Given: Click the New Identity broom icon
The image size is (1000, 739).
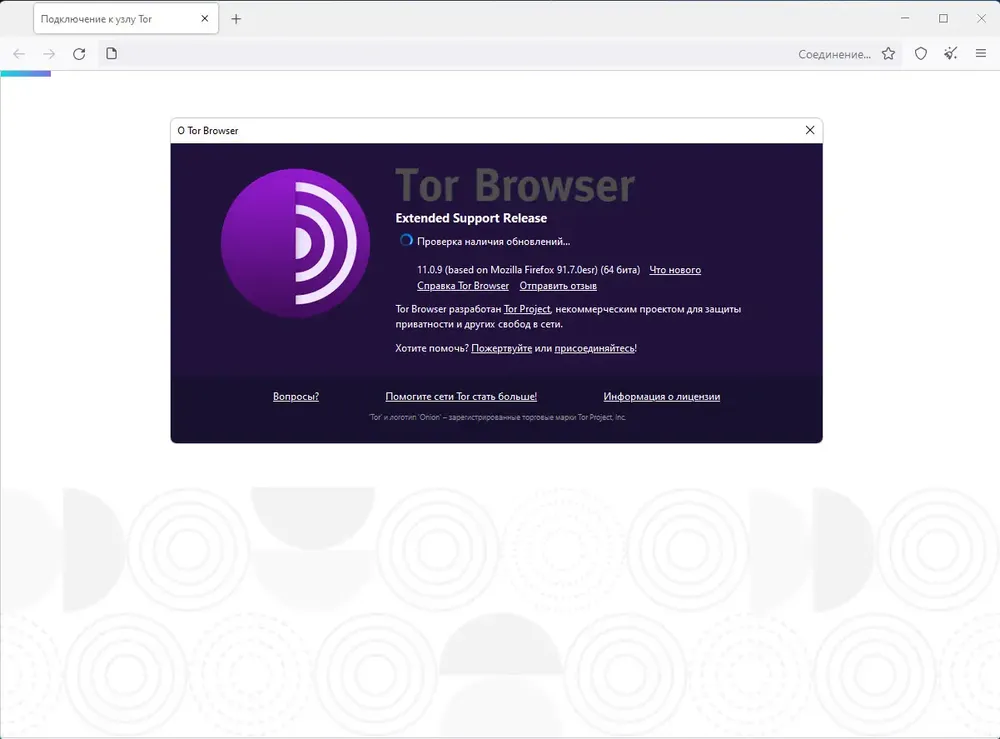Looking at the screenshot, I should (x=951, y=54).
